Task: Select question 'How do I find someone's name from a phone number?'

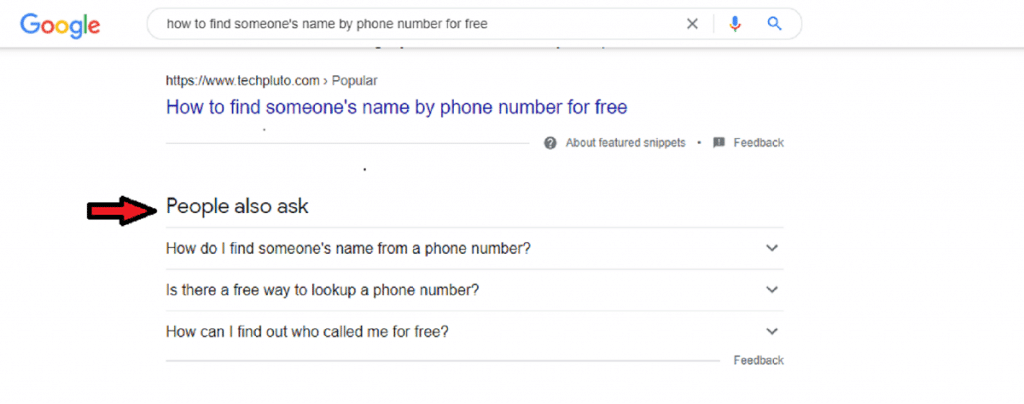Action: (x=348, y=248)
